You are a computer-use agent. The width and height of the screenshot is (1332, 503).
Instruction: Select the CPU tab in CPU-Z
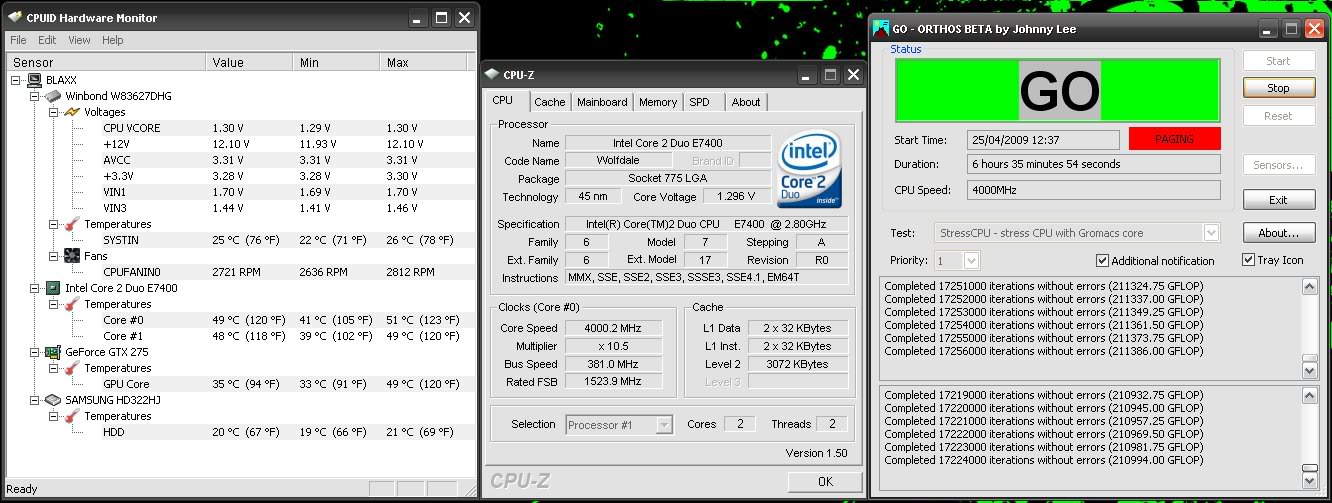tap(503, 100)
